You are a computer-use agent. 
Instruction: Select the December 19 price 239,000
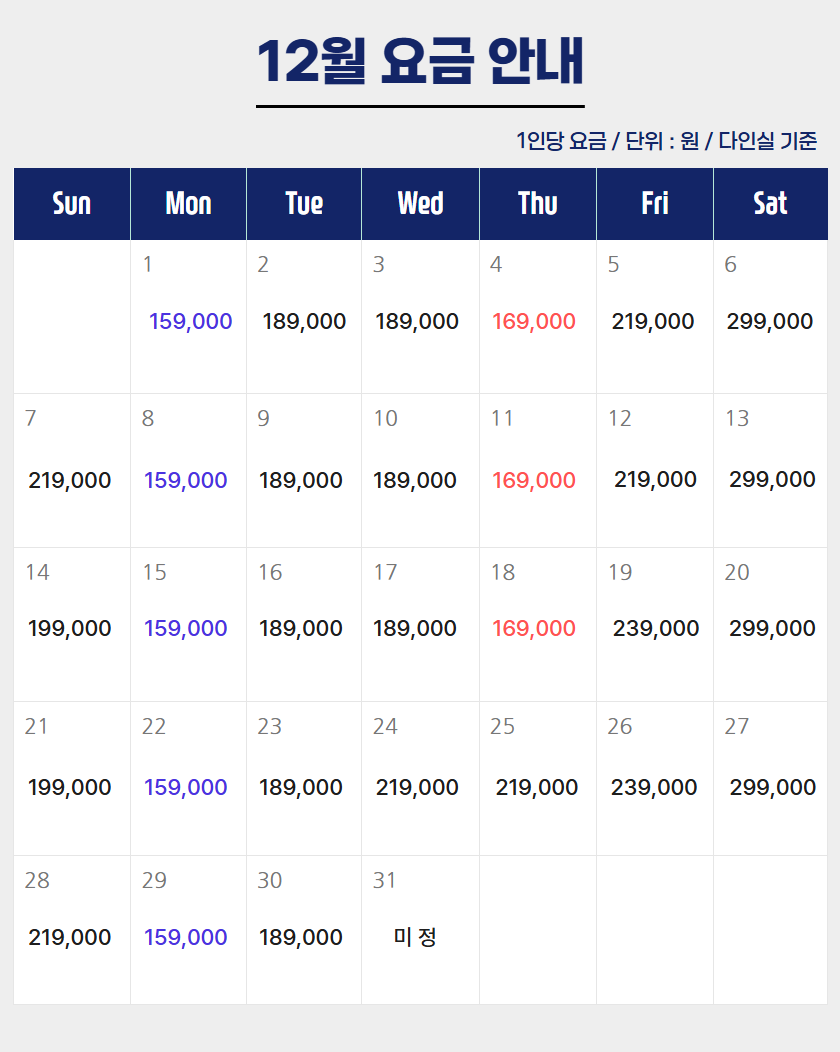pyautogui.click(x=655, y=628)
